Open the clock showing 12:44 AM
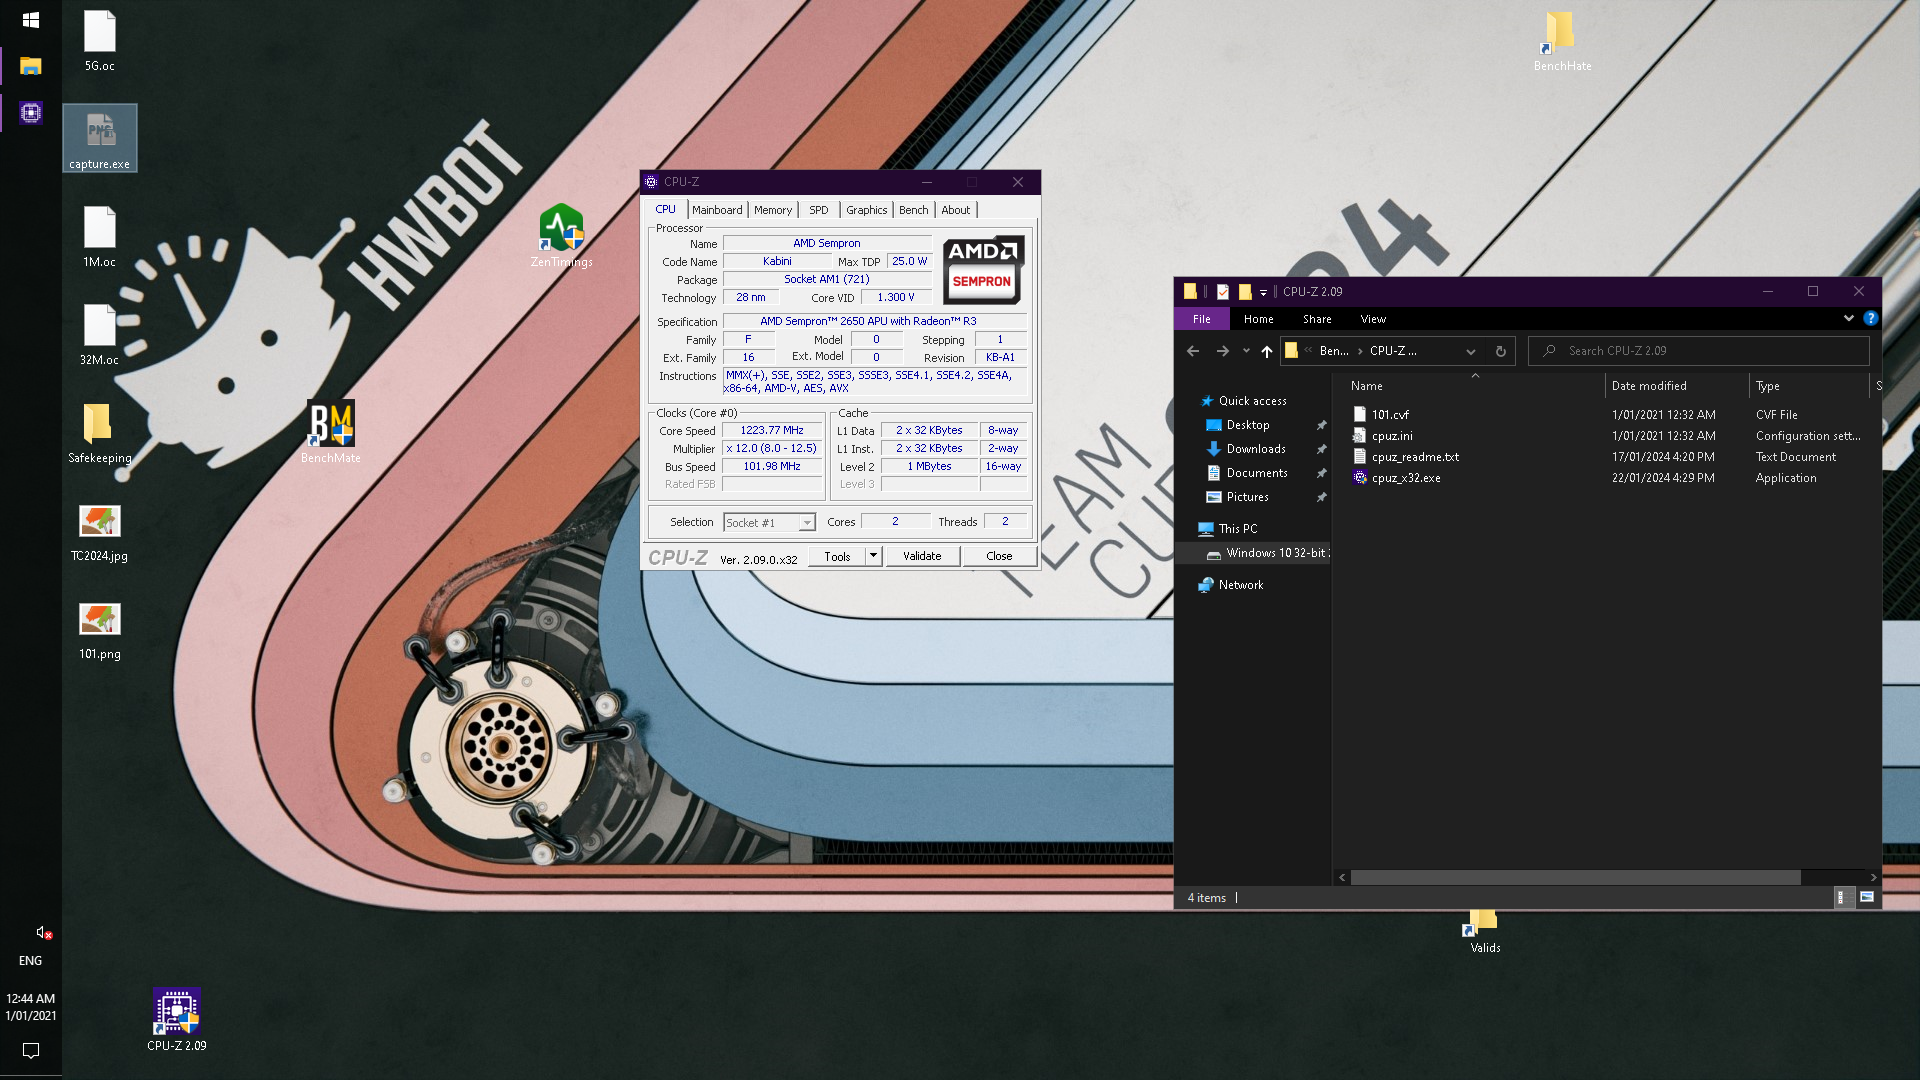 pos(31,1007)
